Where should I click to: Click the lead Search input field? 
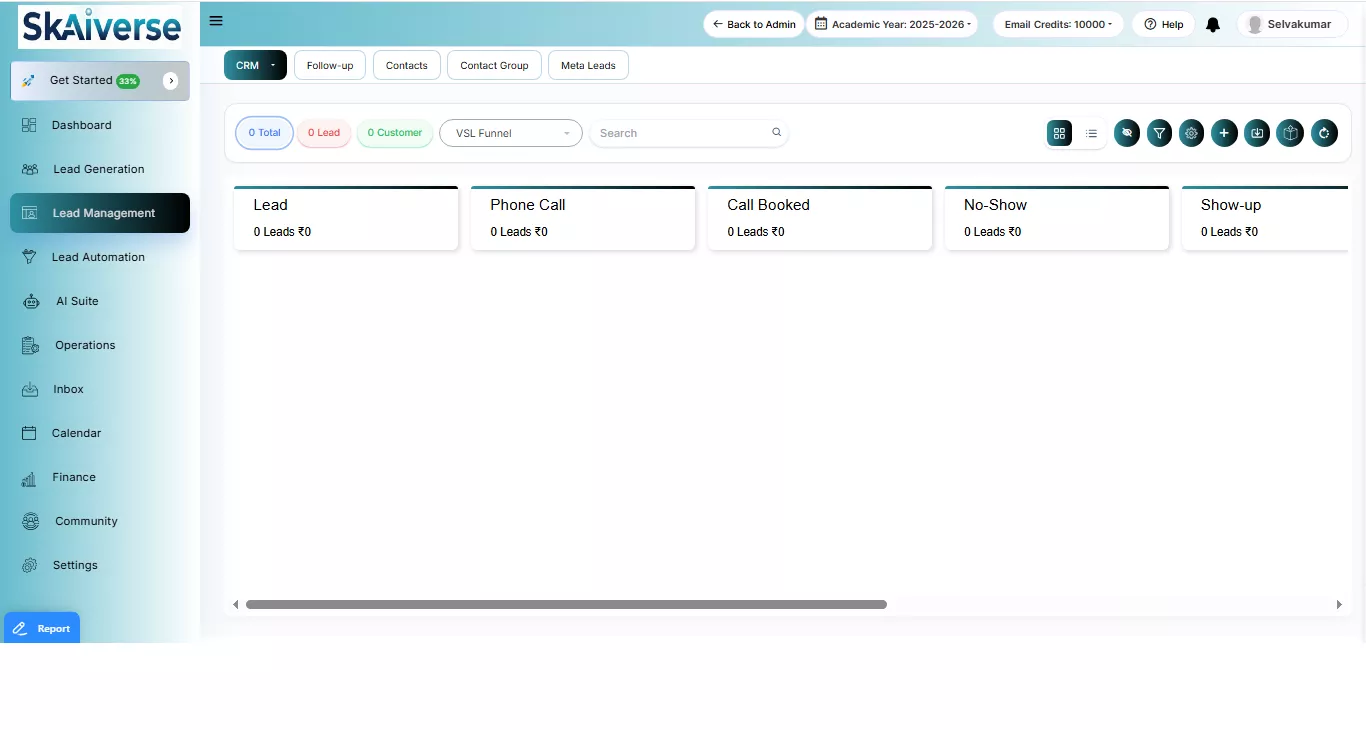(682, 133)
